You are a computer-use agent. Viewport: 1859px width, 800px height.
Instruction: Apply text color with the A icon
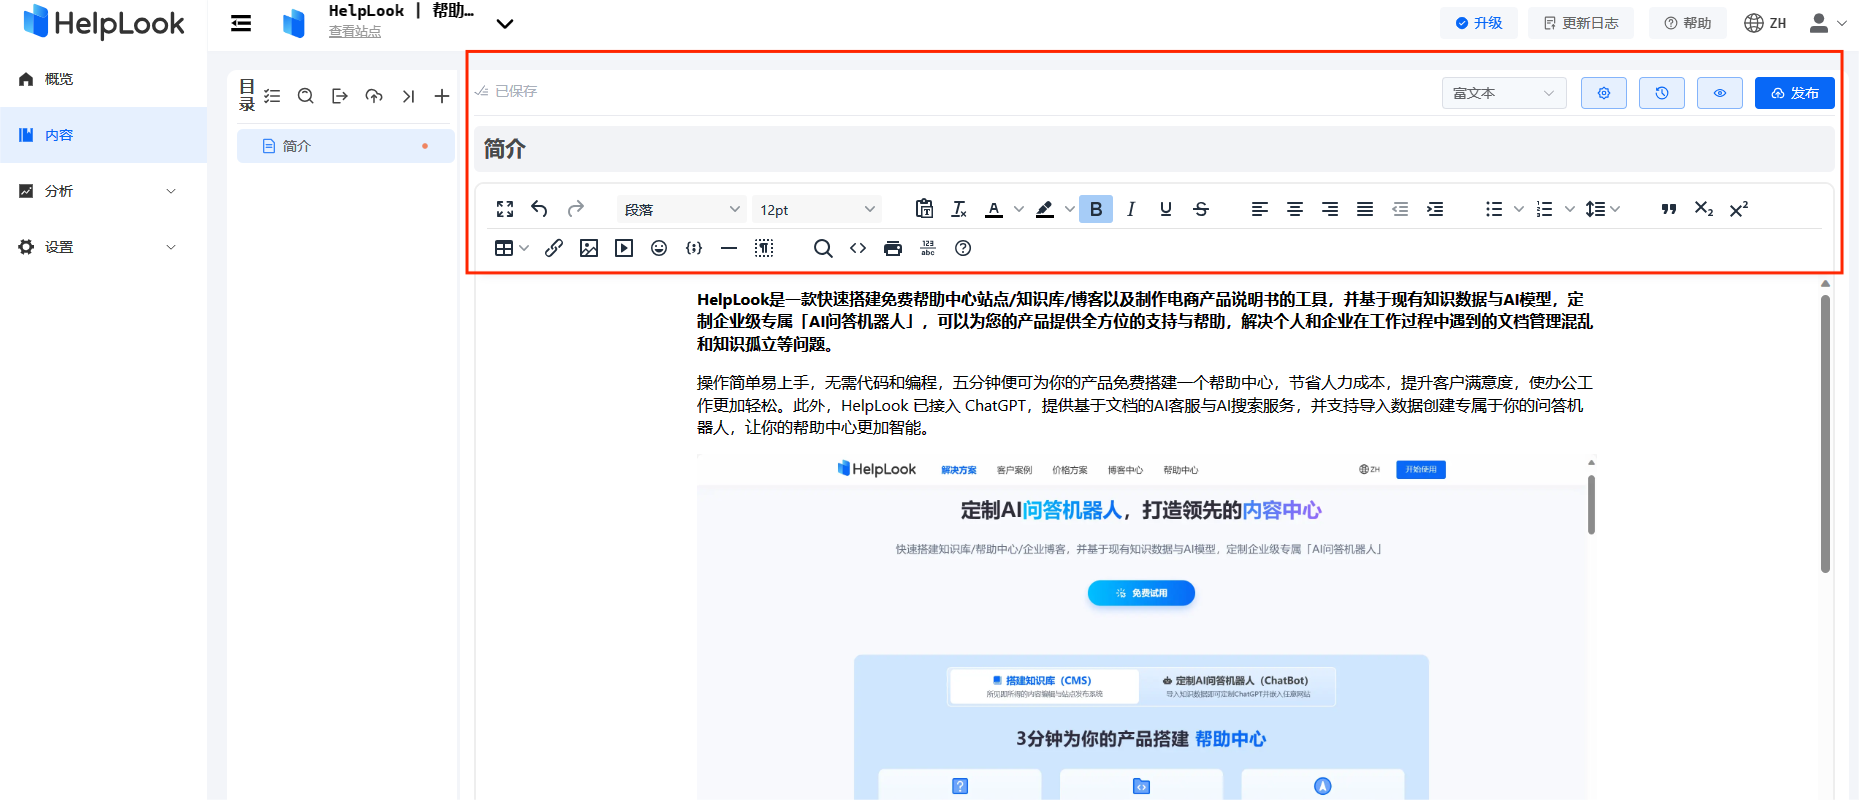point(994,209)
